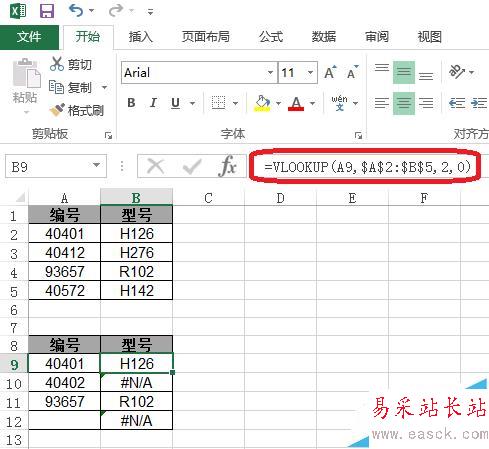Redo the last action
Image resolution: width=489 pixels, height=449 pixels.
116,11
